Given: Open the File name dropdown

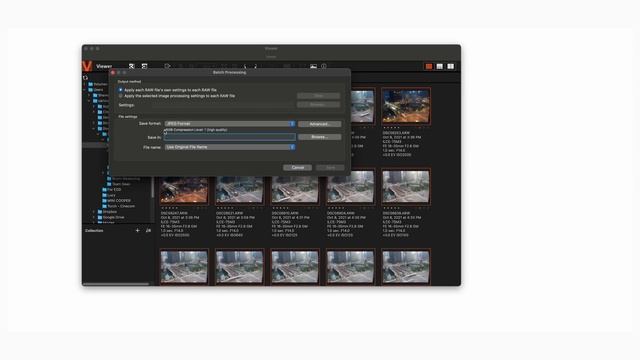Looking at the screenshot, I should click(x=230, y=147).
